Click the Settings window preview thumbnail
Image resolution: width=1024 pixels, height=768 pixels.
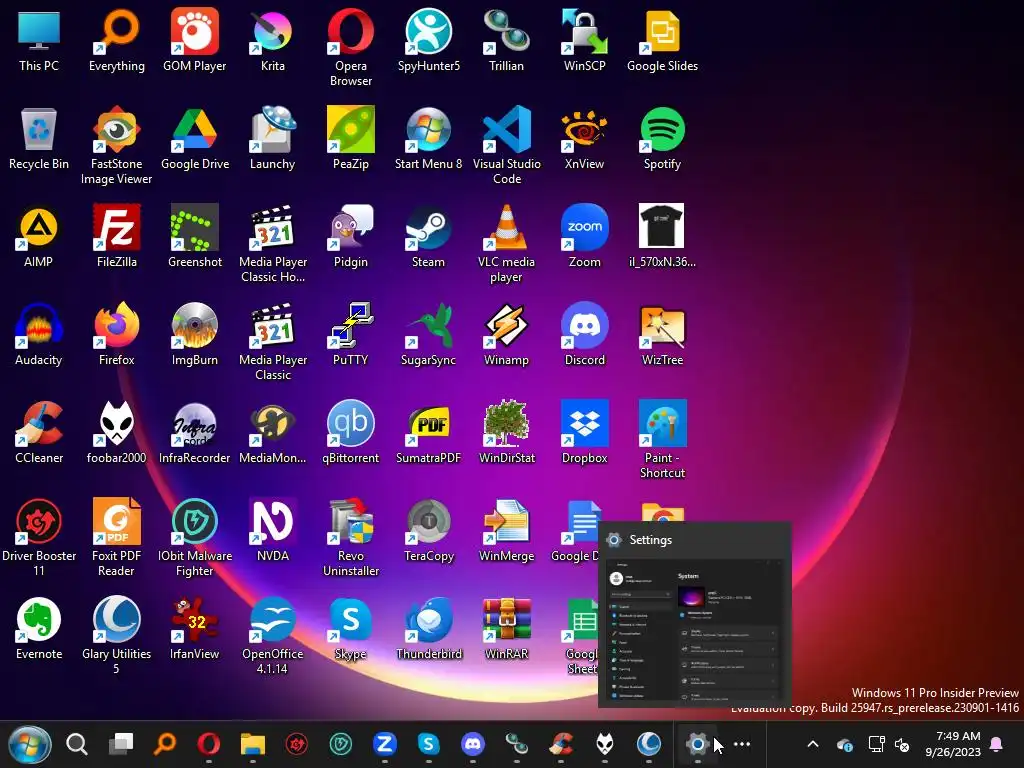[x=694, y=631]
